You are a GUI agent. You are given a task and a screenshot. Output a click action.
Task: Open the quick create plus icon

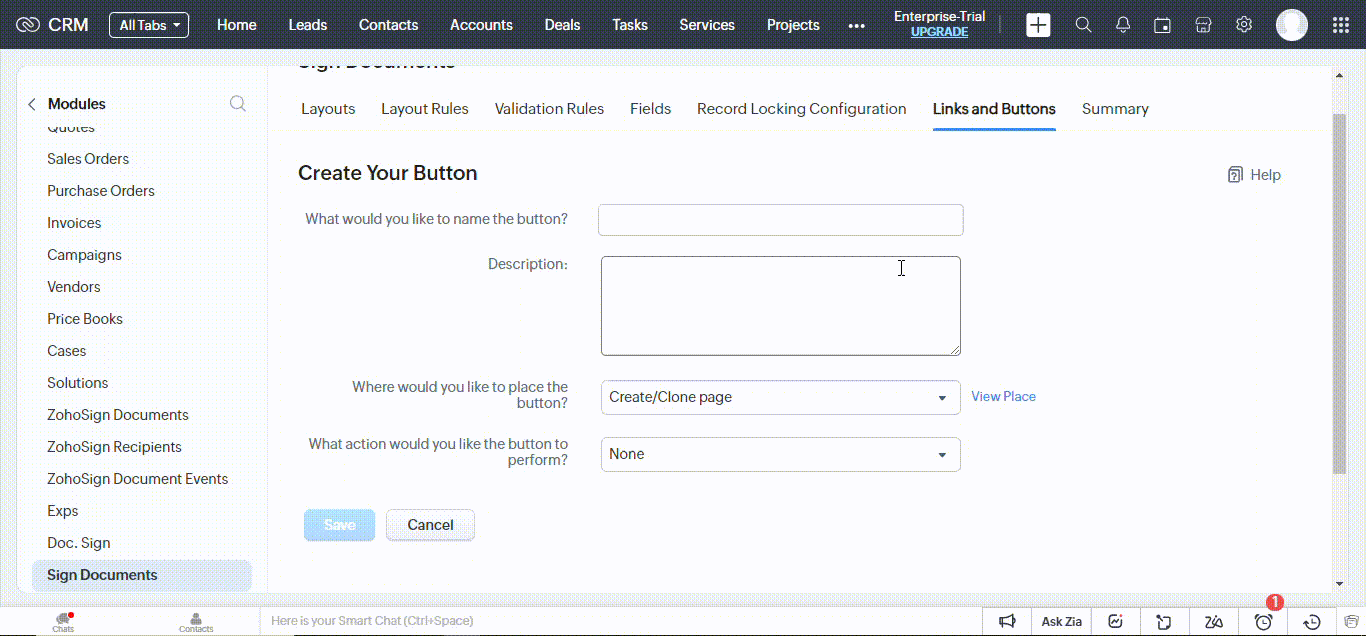[x=1038, y=24]
